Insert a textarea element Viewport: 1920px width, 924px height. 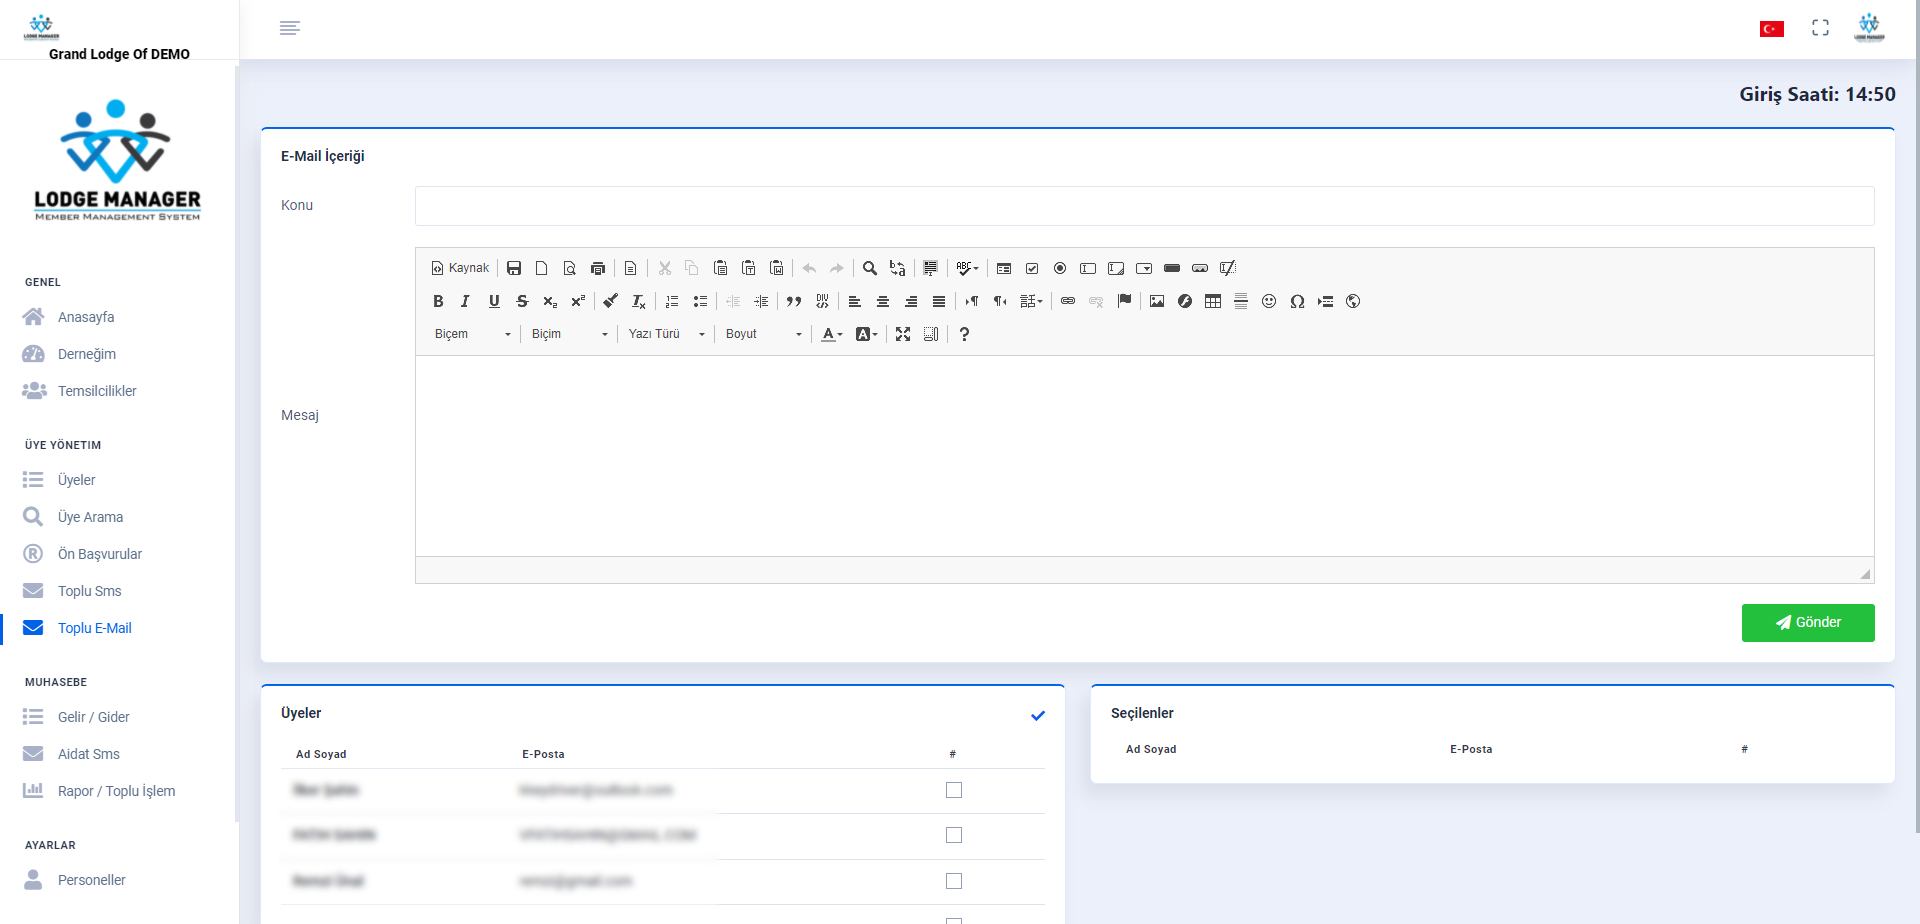(1116, 268)
